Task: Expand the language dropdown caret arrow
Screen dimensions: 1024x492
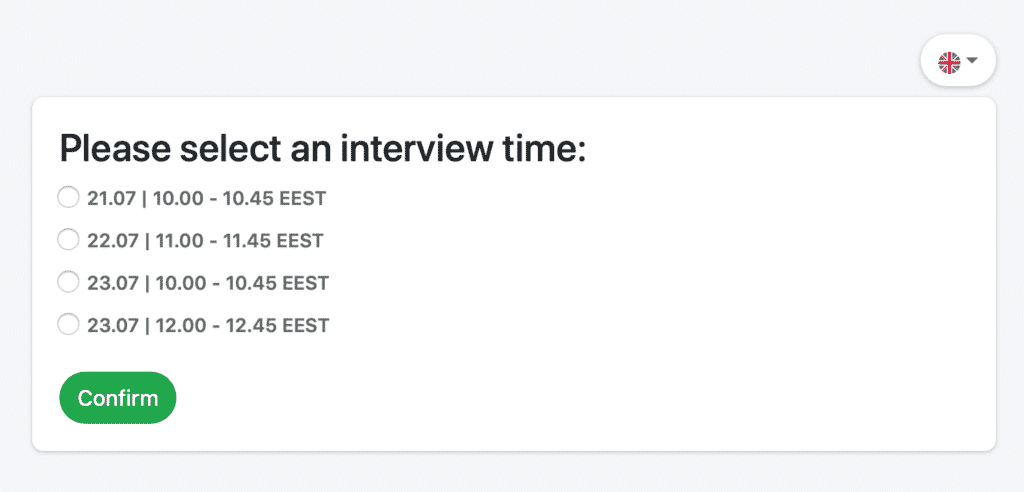Action: (x=972, y=60)
